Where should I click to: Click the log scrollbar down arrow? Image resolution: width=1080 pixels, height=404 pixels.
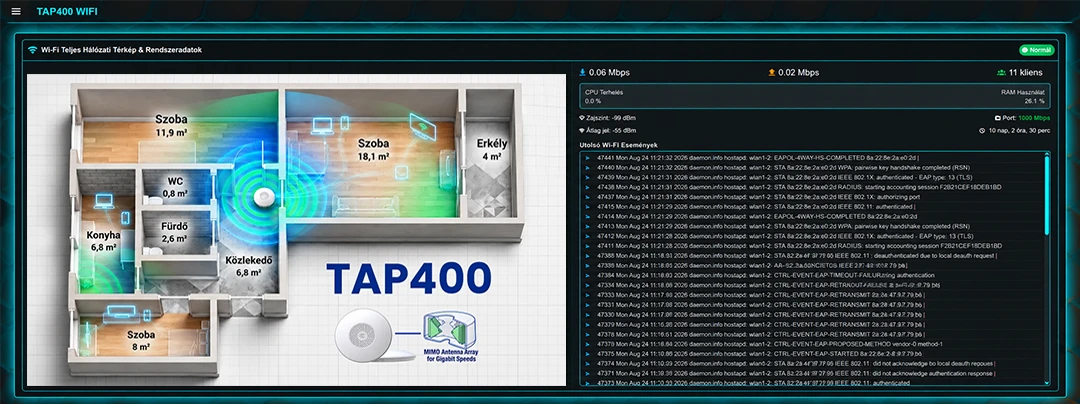tap(1047, 383)
